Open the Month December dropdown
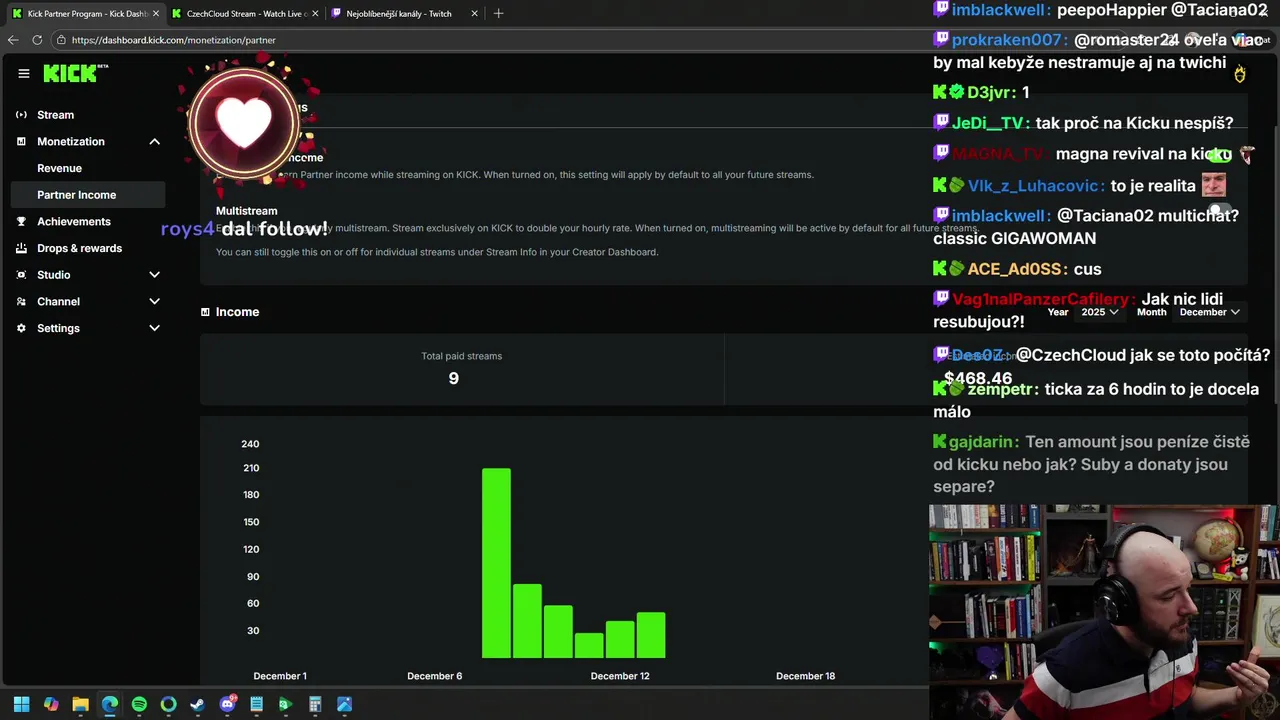Screen dimensions: 1280x720 pos(1210,312)
